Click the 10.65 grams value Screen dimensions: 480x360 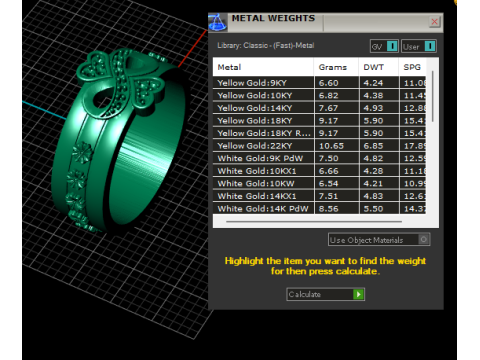point(331,146)
